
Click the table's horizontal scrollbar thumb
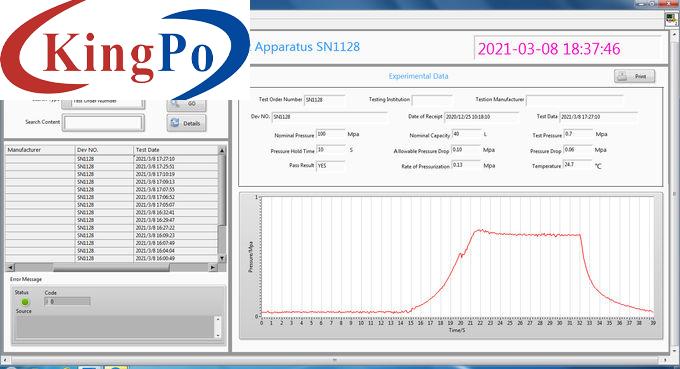111,268
